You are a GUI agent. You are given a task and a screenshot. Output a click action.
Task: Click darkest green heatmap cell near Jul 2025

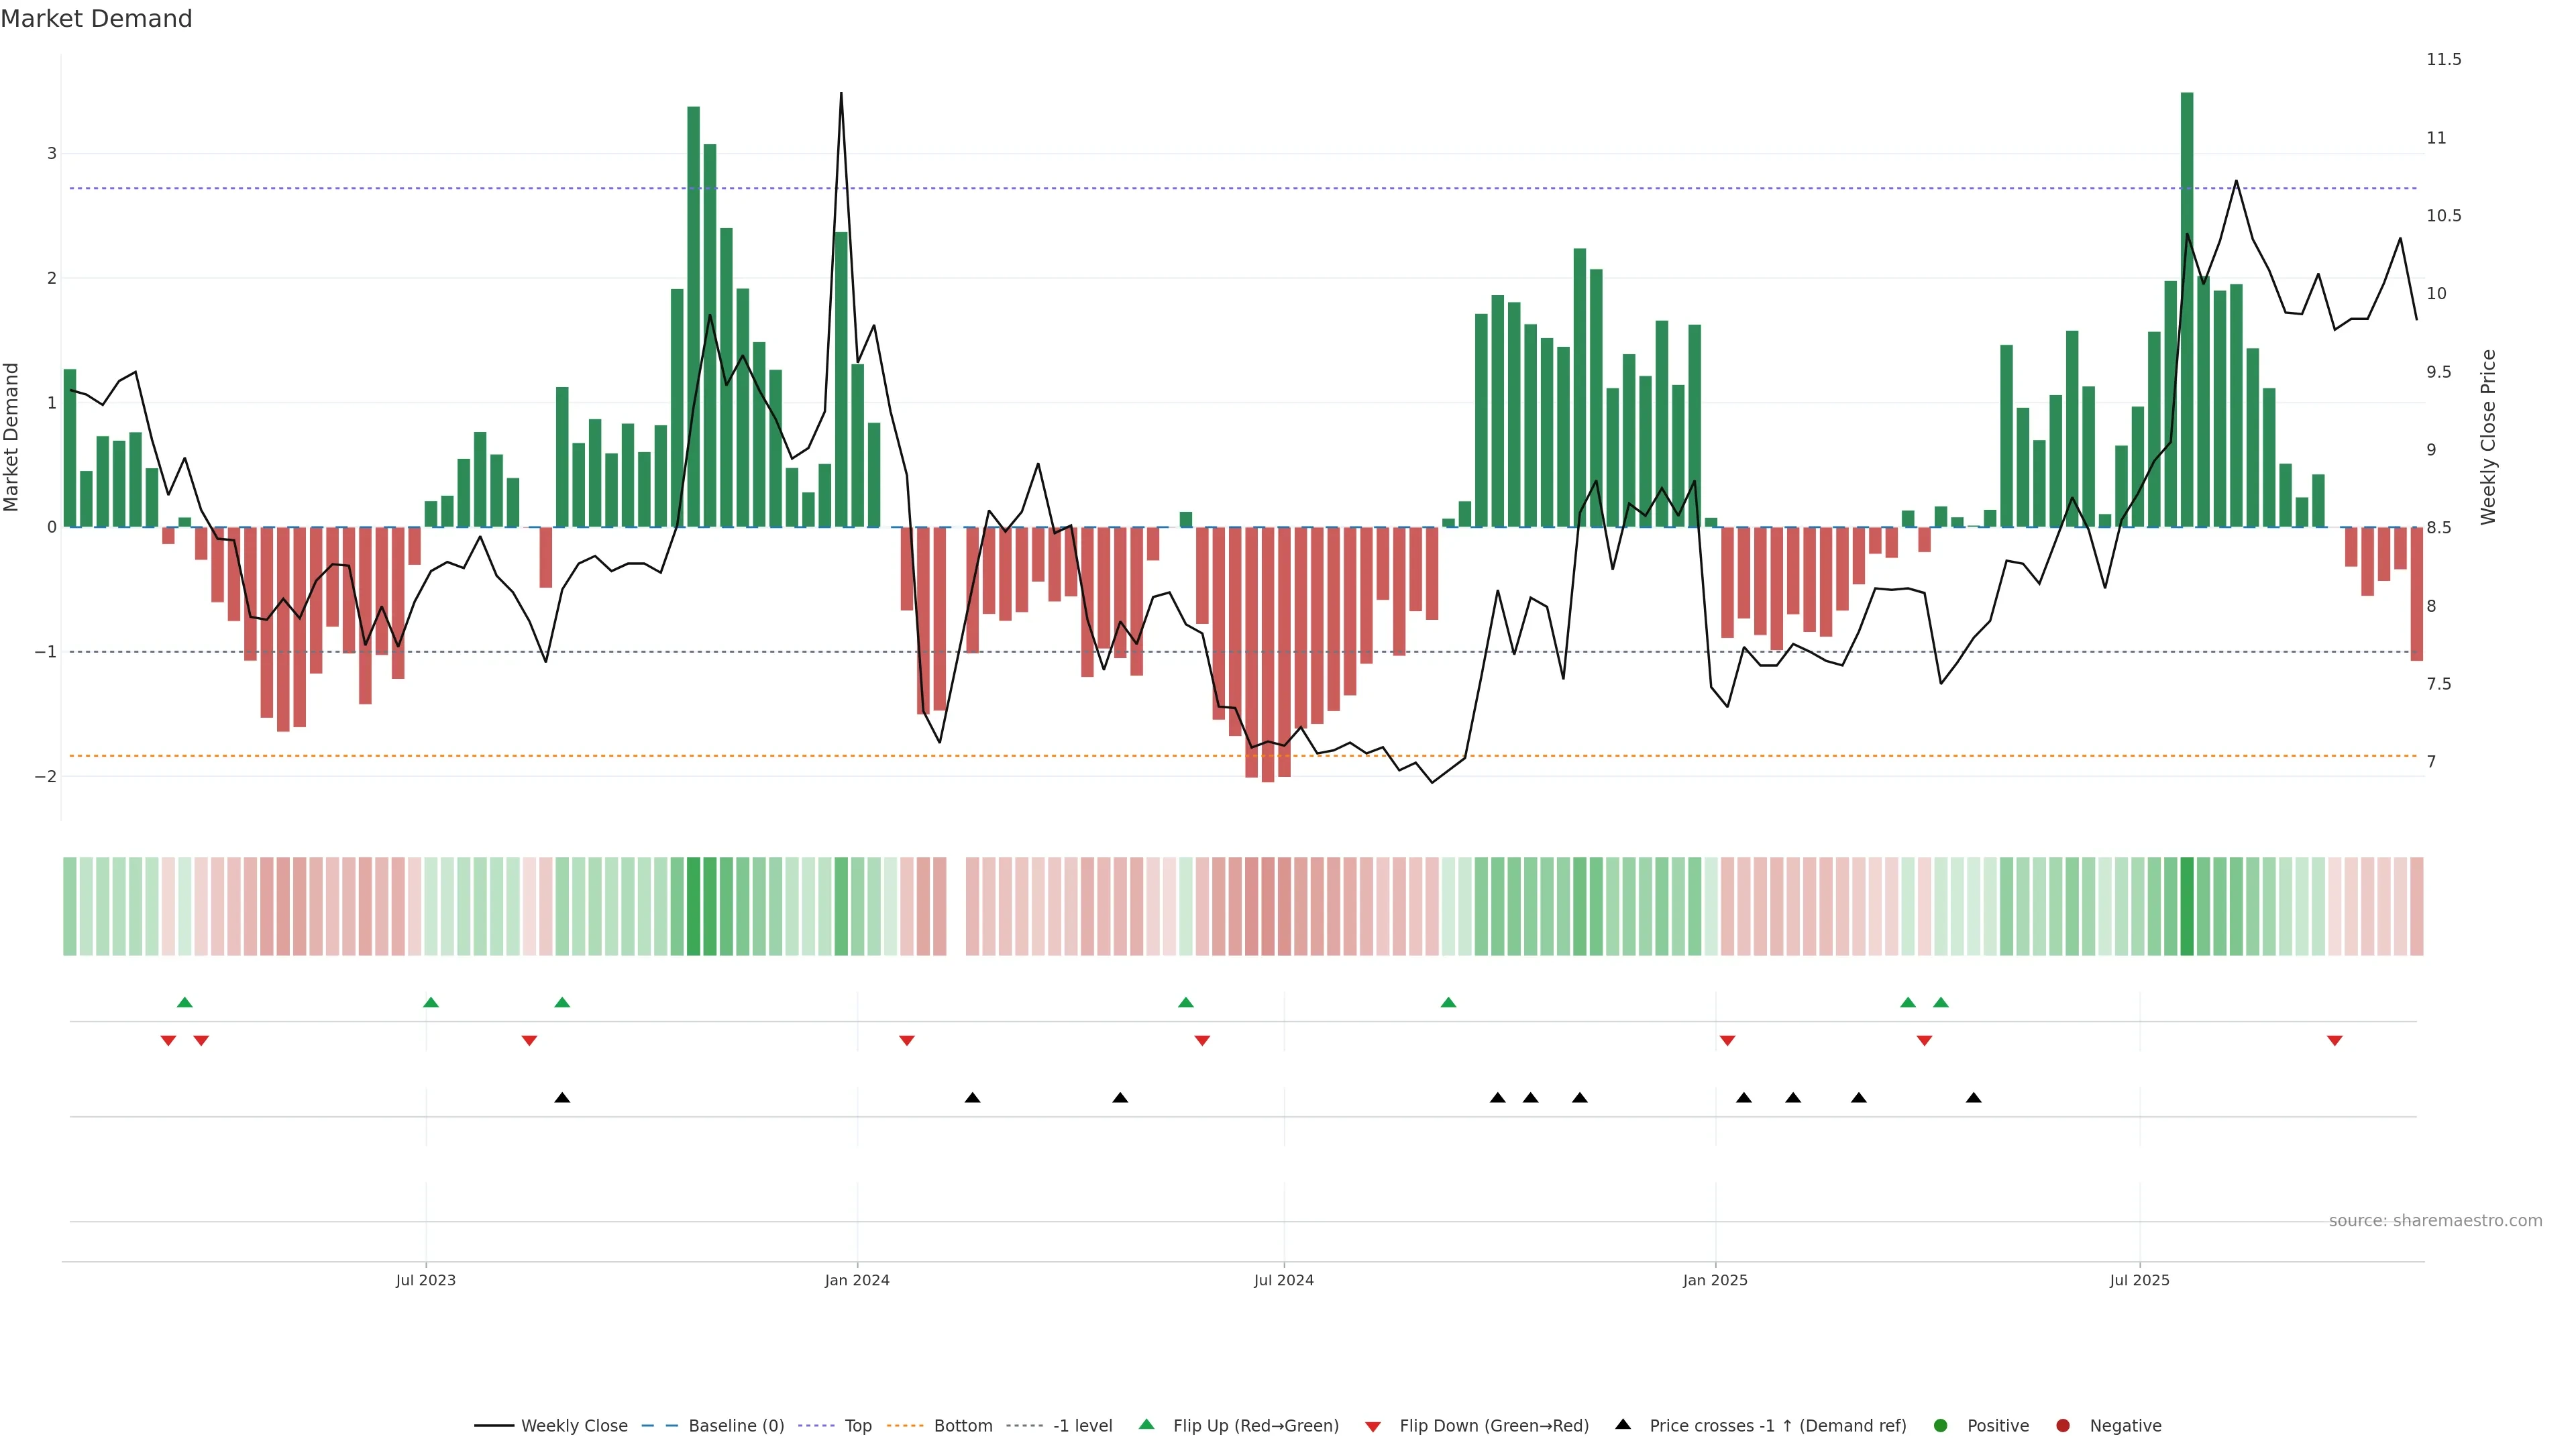(x=2187, y=906)
